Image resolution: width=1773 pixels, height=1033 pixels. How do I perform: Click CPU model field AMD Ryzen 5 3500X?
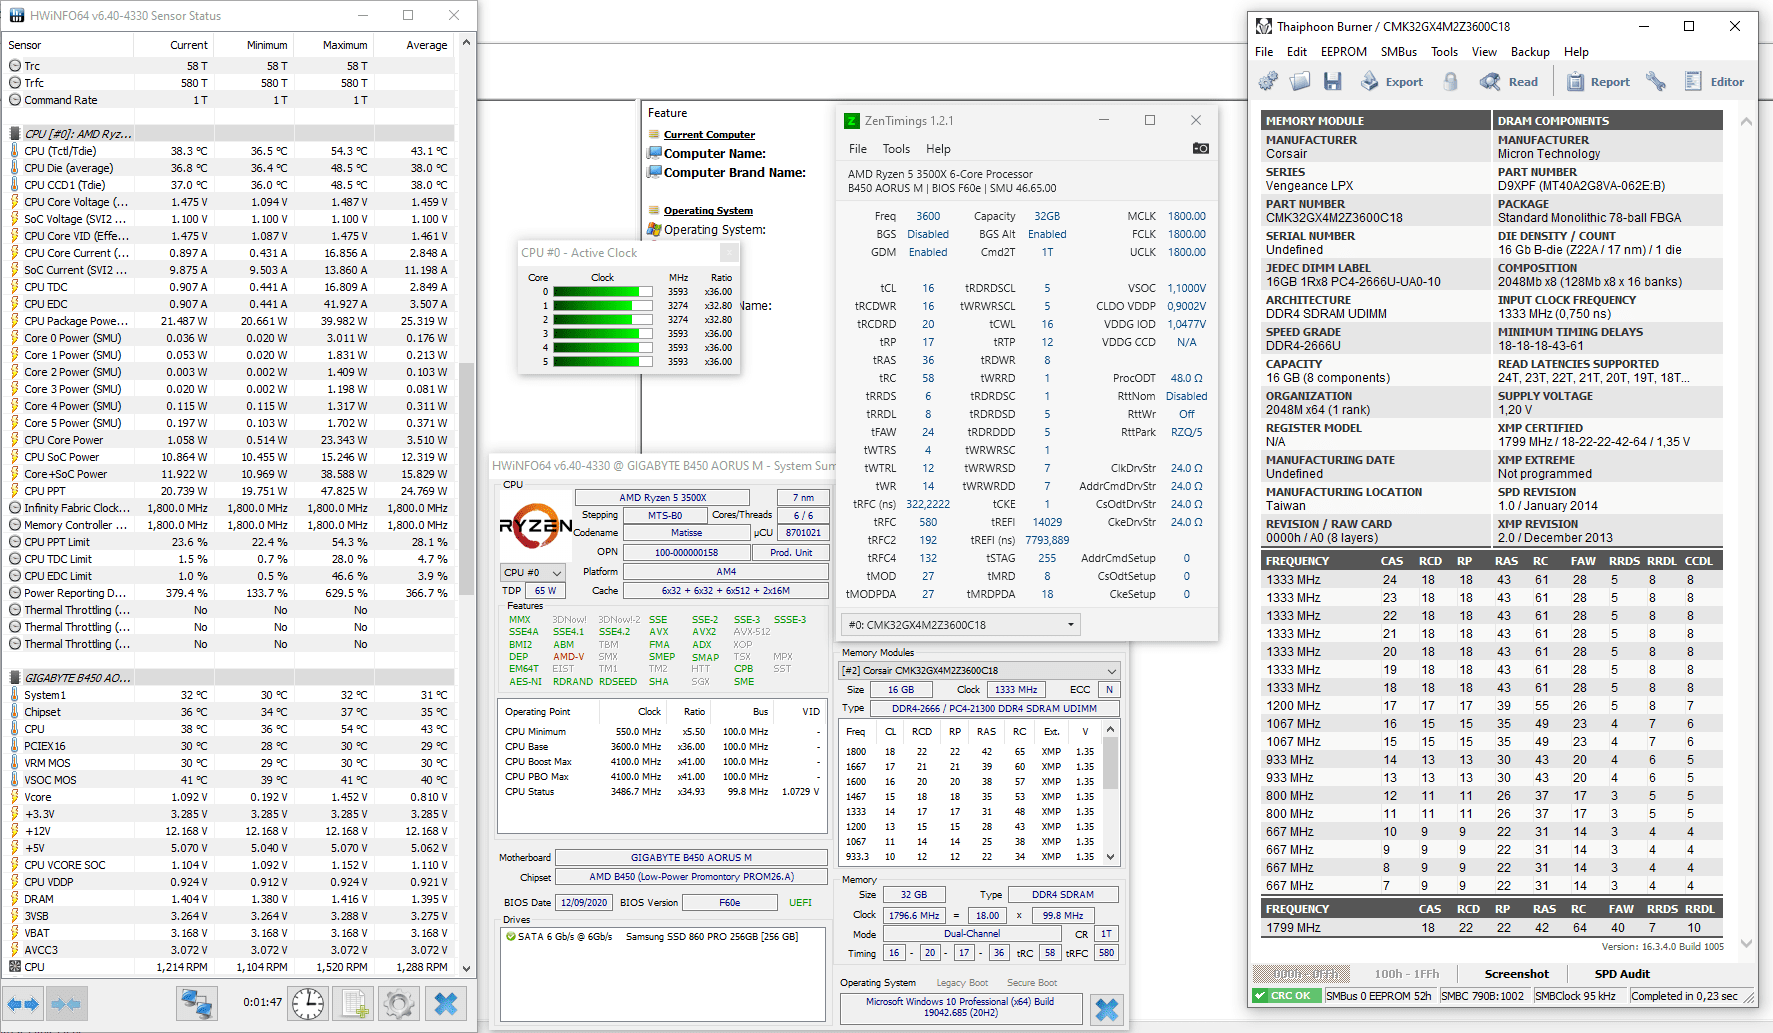click(x=662, y=497)
